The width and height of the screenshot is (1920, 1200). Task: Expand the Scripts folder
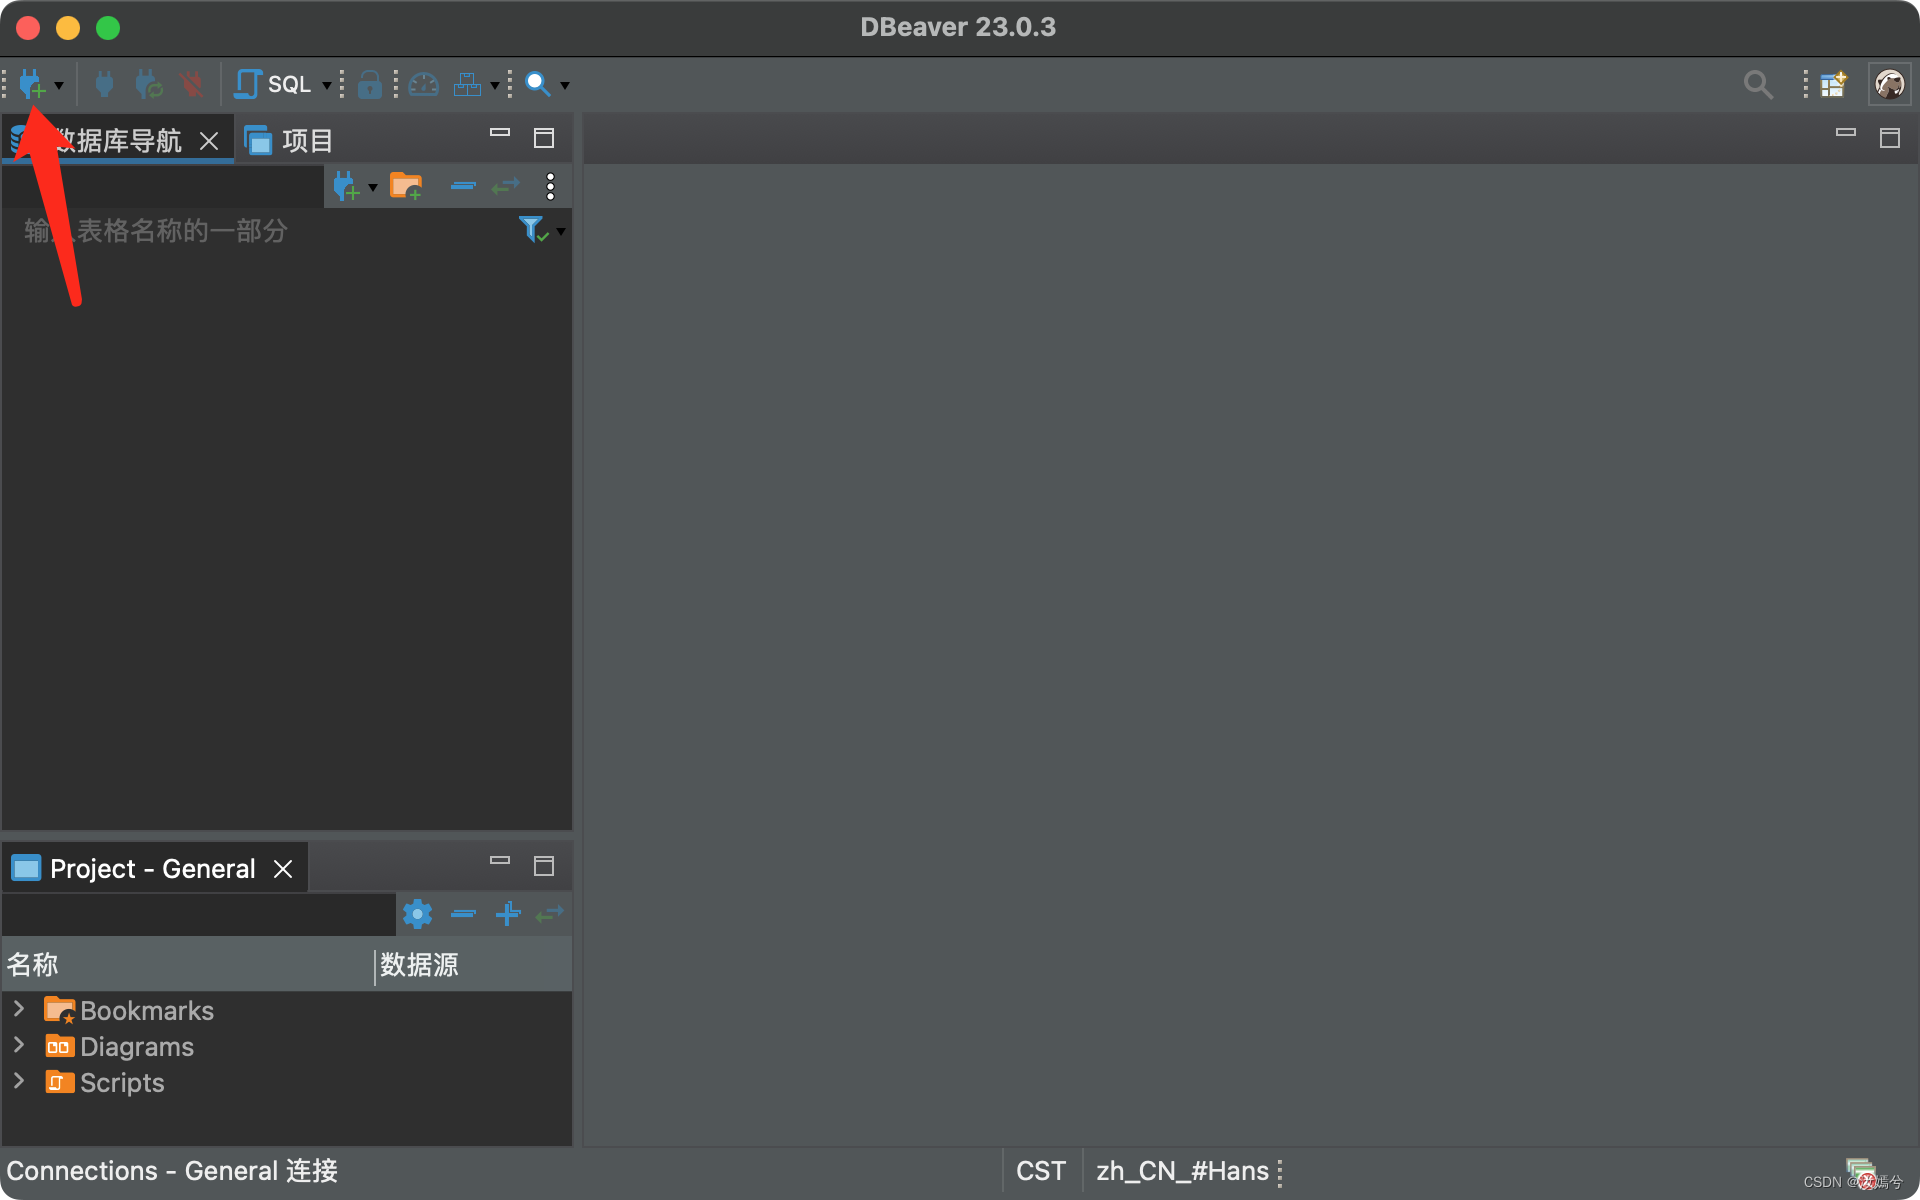click(x=19, y=1081)
